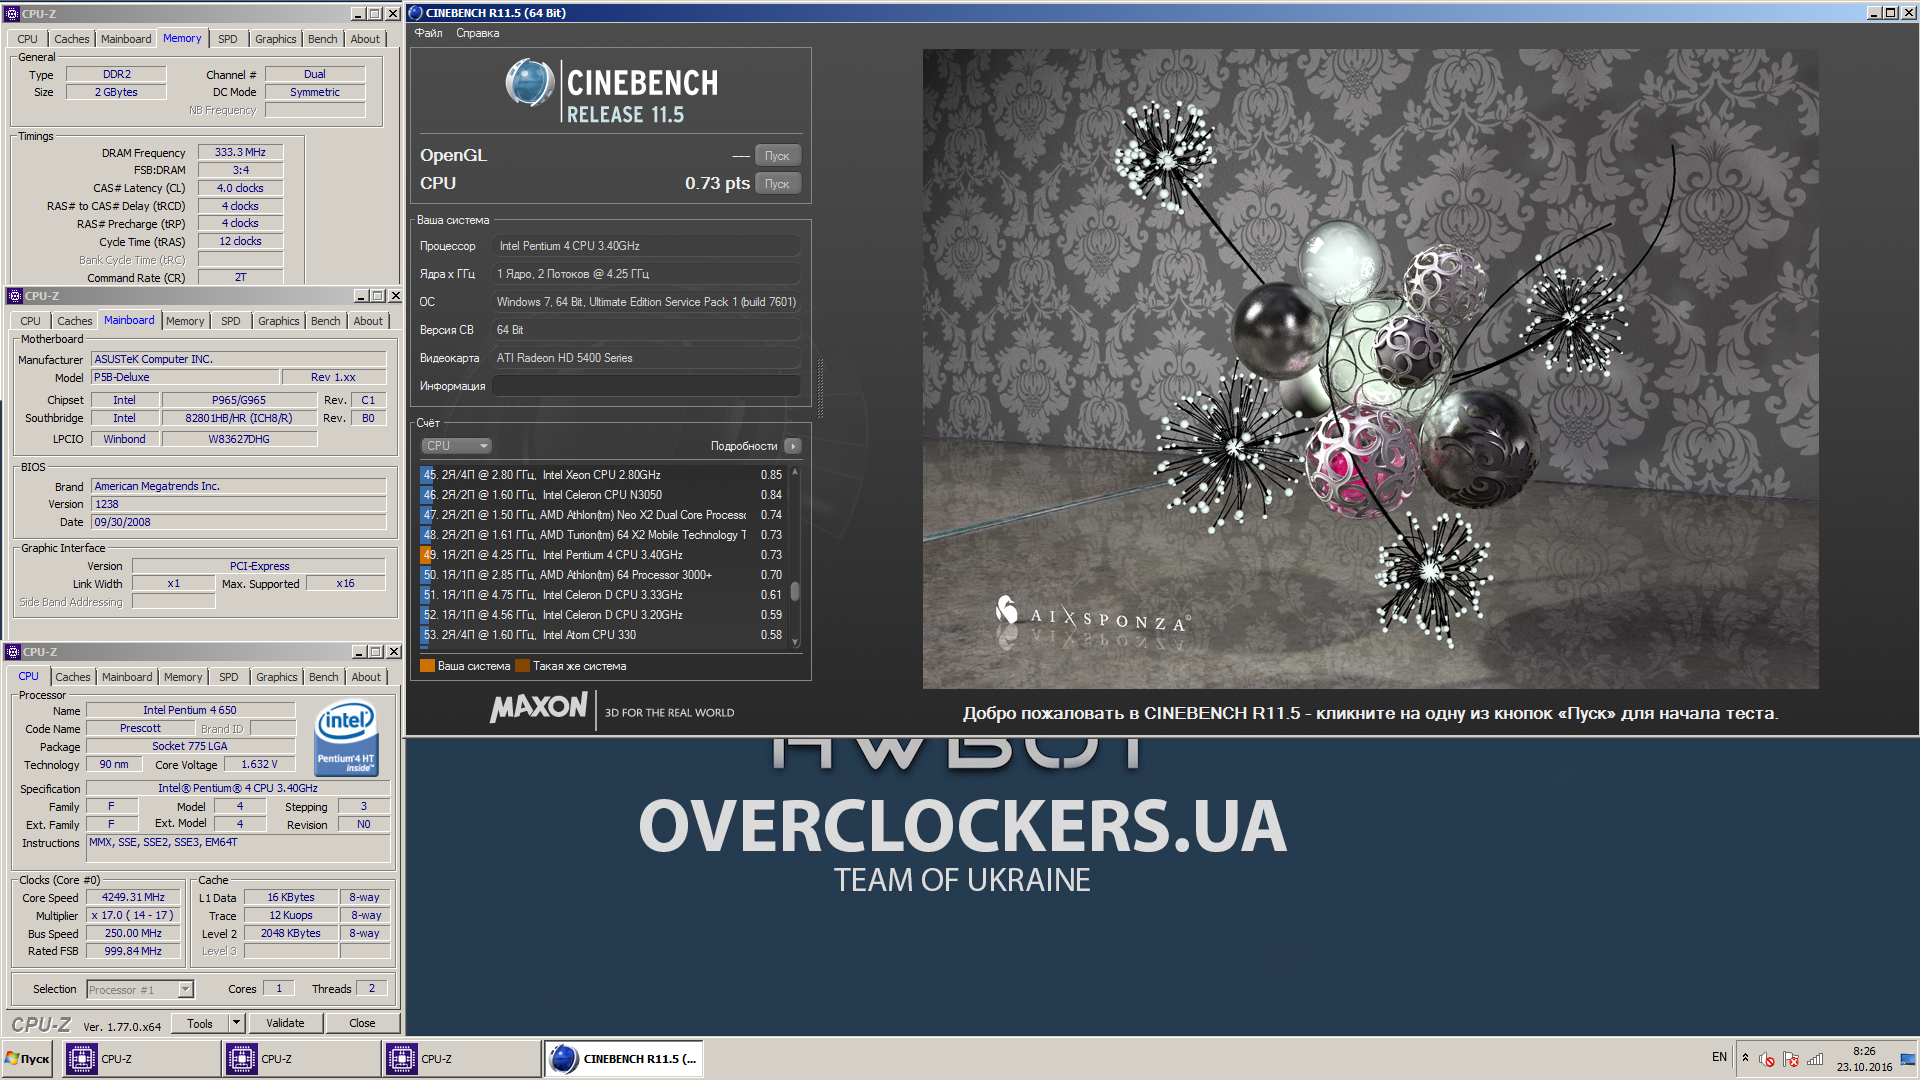The width and height of the screenshot is (1920, 1080).
Task: Show hidden tray icons chevron
Action: point(1745,1057)
